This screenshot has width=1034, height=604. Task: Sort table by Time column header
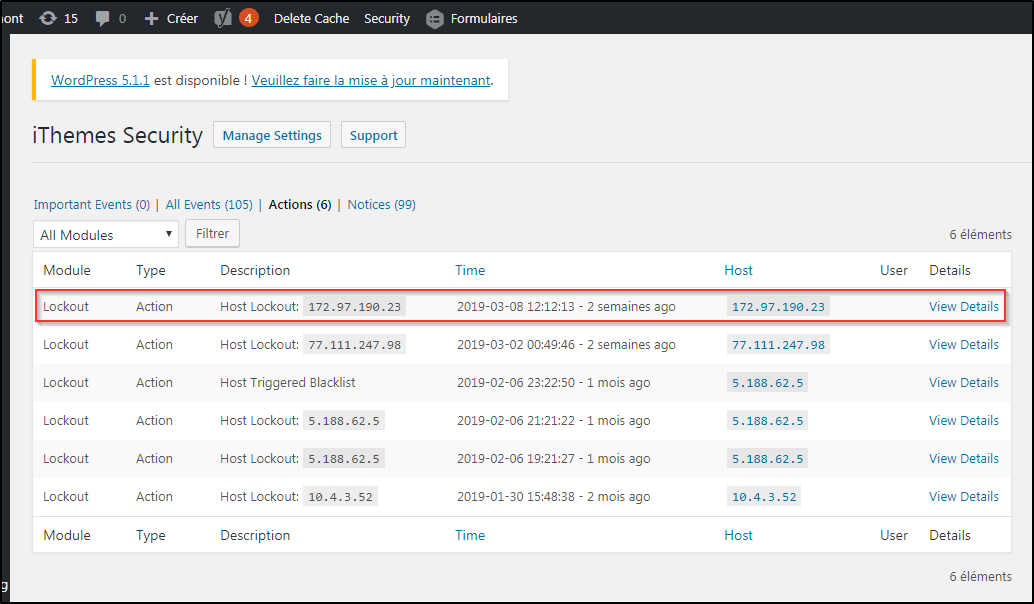pyautogui.click(x=470, y=270)
